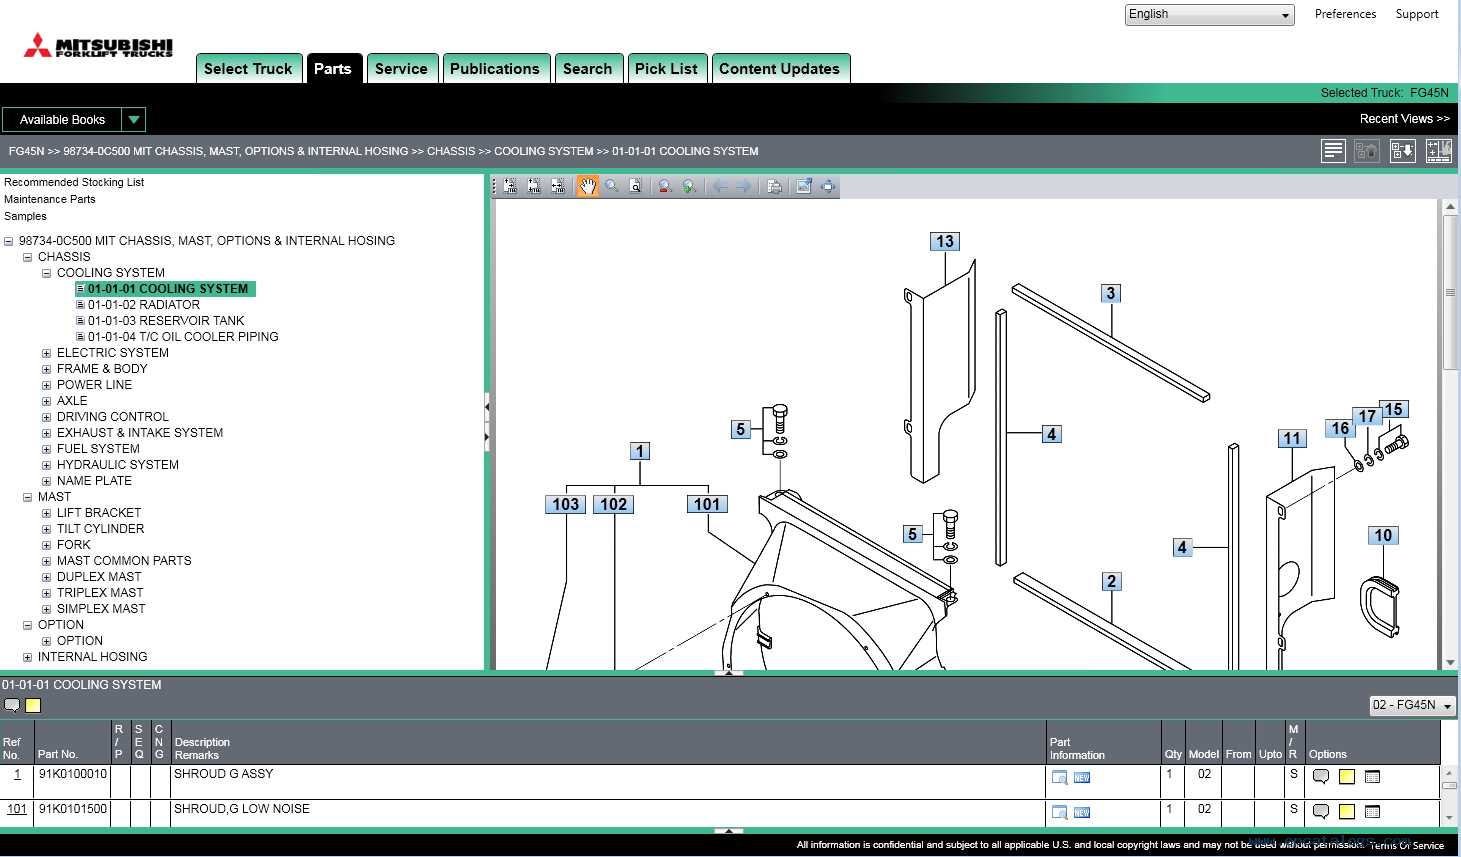
Task: Open Recent Views list
Action: pyautogui.click(x=1404, y=119)
